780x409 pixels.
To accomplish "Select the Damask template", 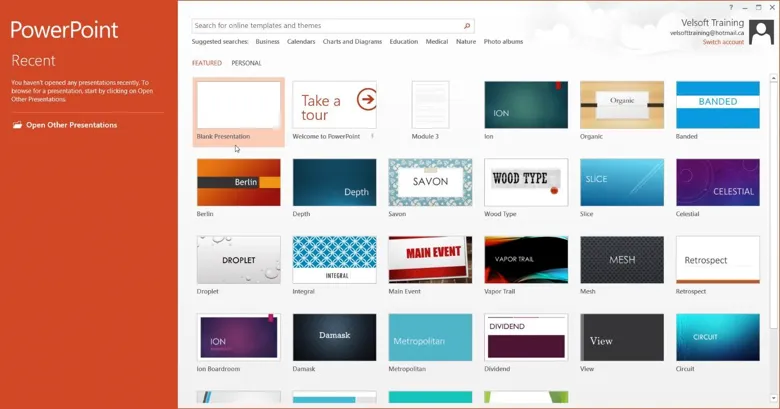I will 334,337.
